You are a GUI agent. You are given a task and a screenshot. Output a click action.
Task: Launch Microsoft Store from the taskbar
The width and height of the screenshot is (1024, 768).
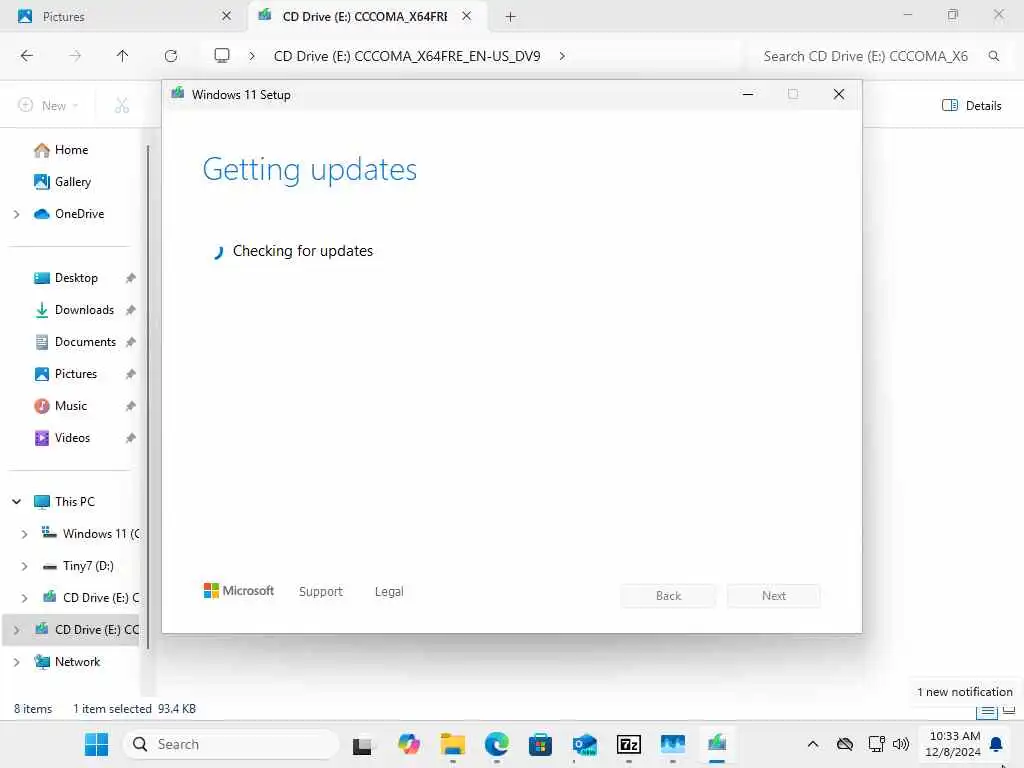pyautogui.click(x=540, y=744)
